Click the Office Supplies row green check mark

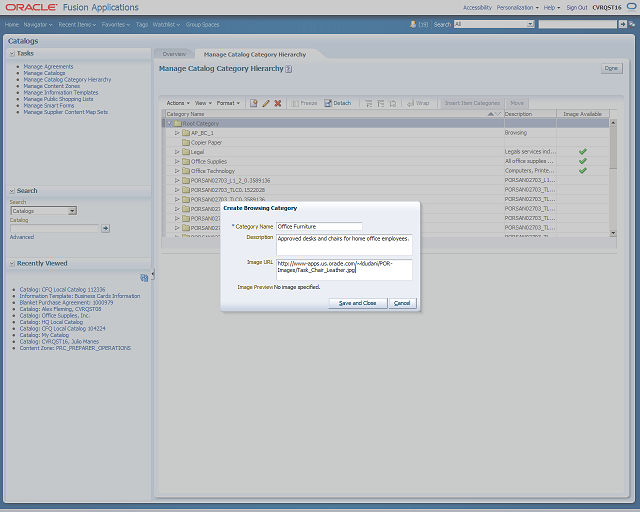pyautogui.click(x=582, y=161)
